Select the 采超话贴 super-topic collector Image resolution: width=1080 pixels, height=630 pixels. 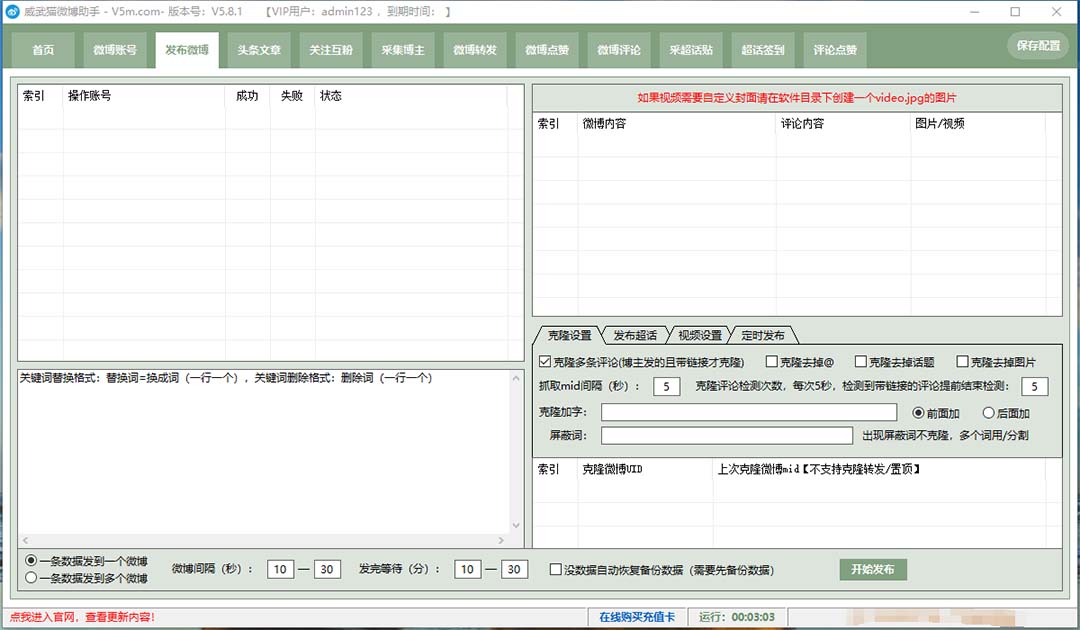click(690, 49)
